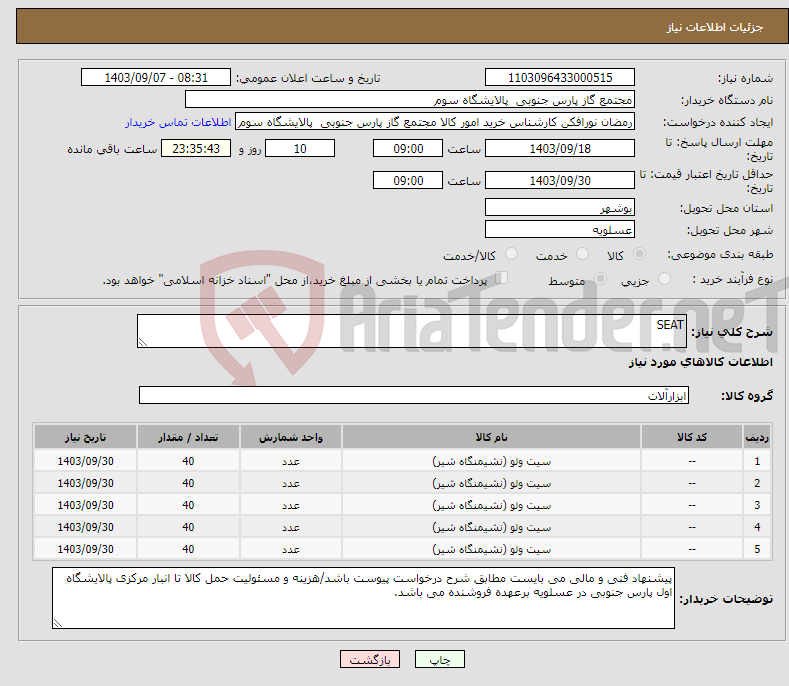Click the goods group field ابزارآلات

point(414,396)
